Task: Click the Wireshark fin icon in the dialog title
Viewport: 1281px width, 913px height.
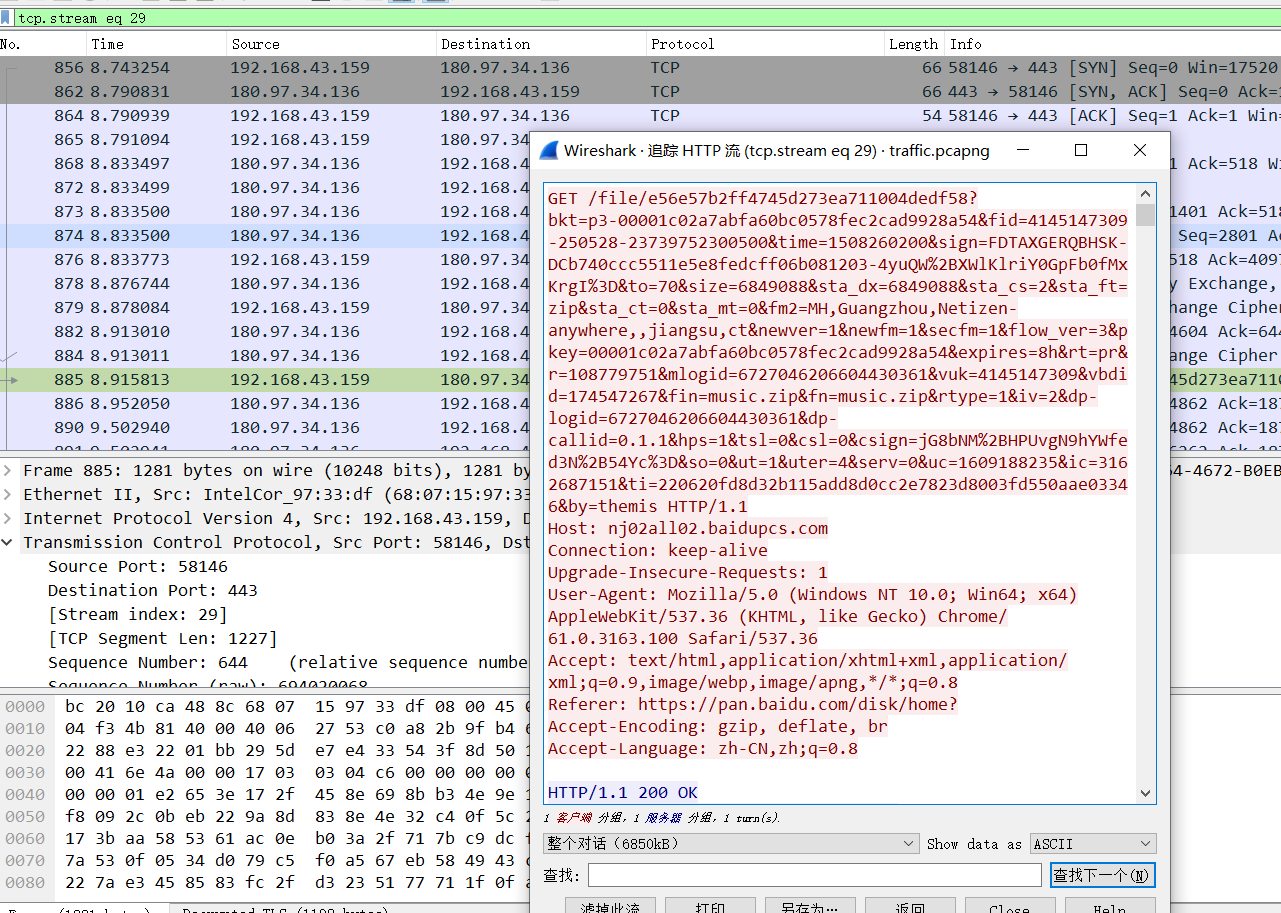Action: click(x=549, y=151)
